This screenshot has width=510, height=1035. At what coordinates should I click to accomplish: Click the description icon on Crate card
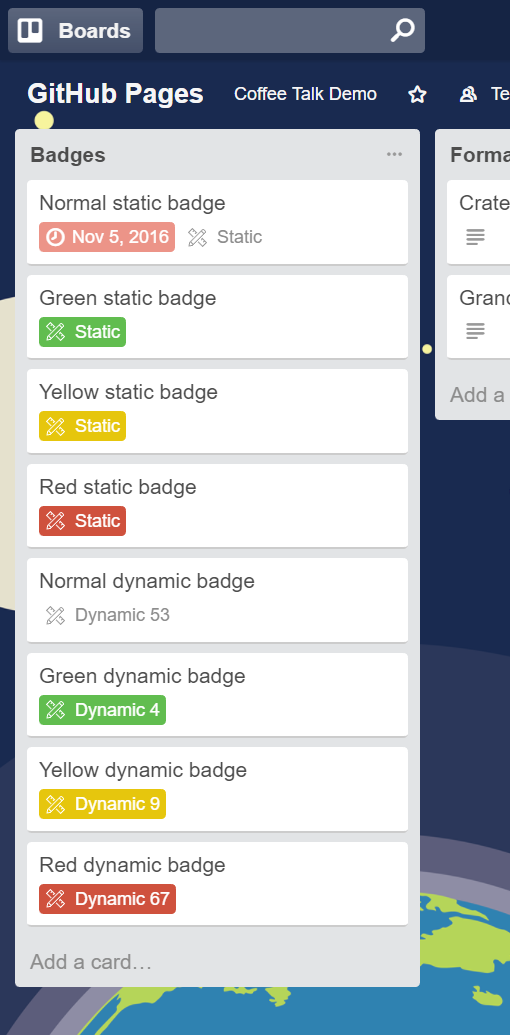point(475,237)
